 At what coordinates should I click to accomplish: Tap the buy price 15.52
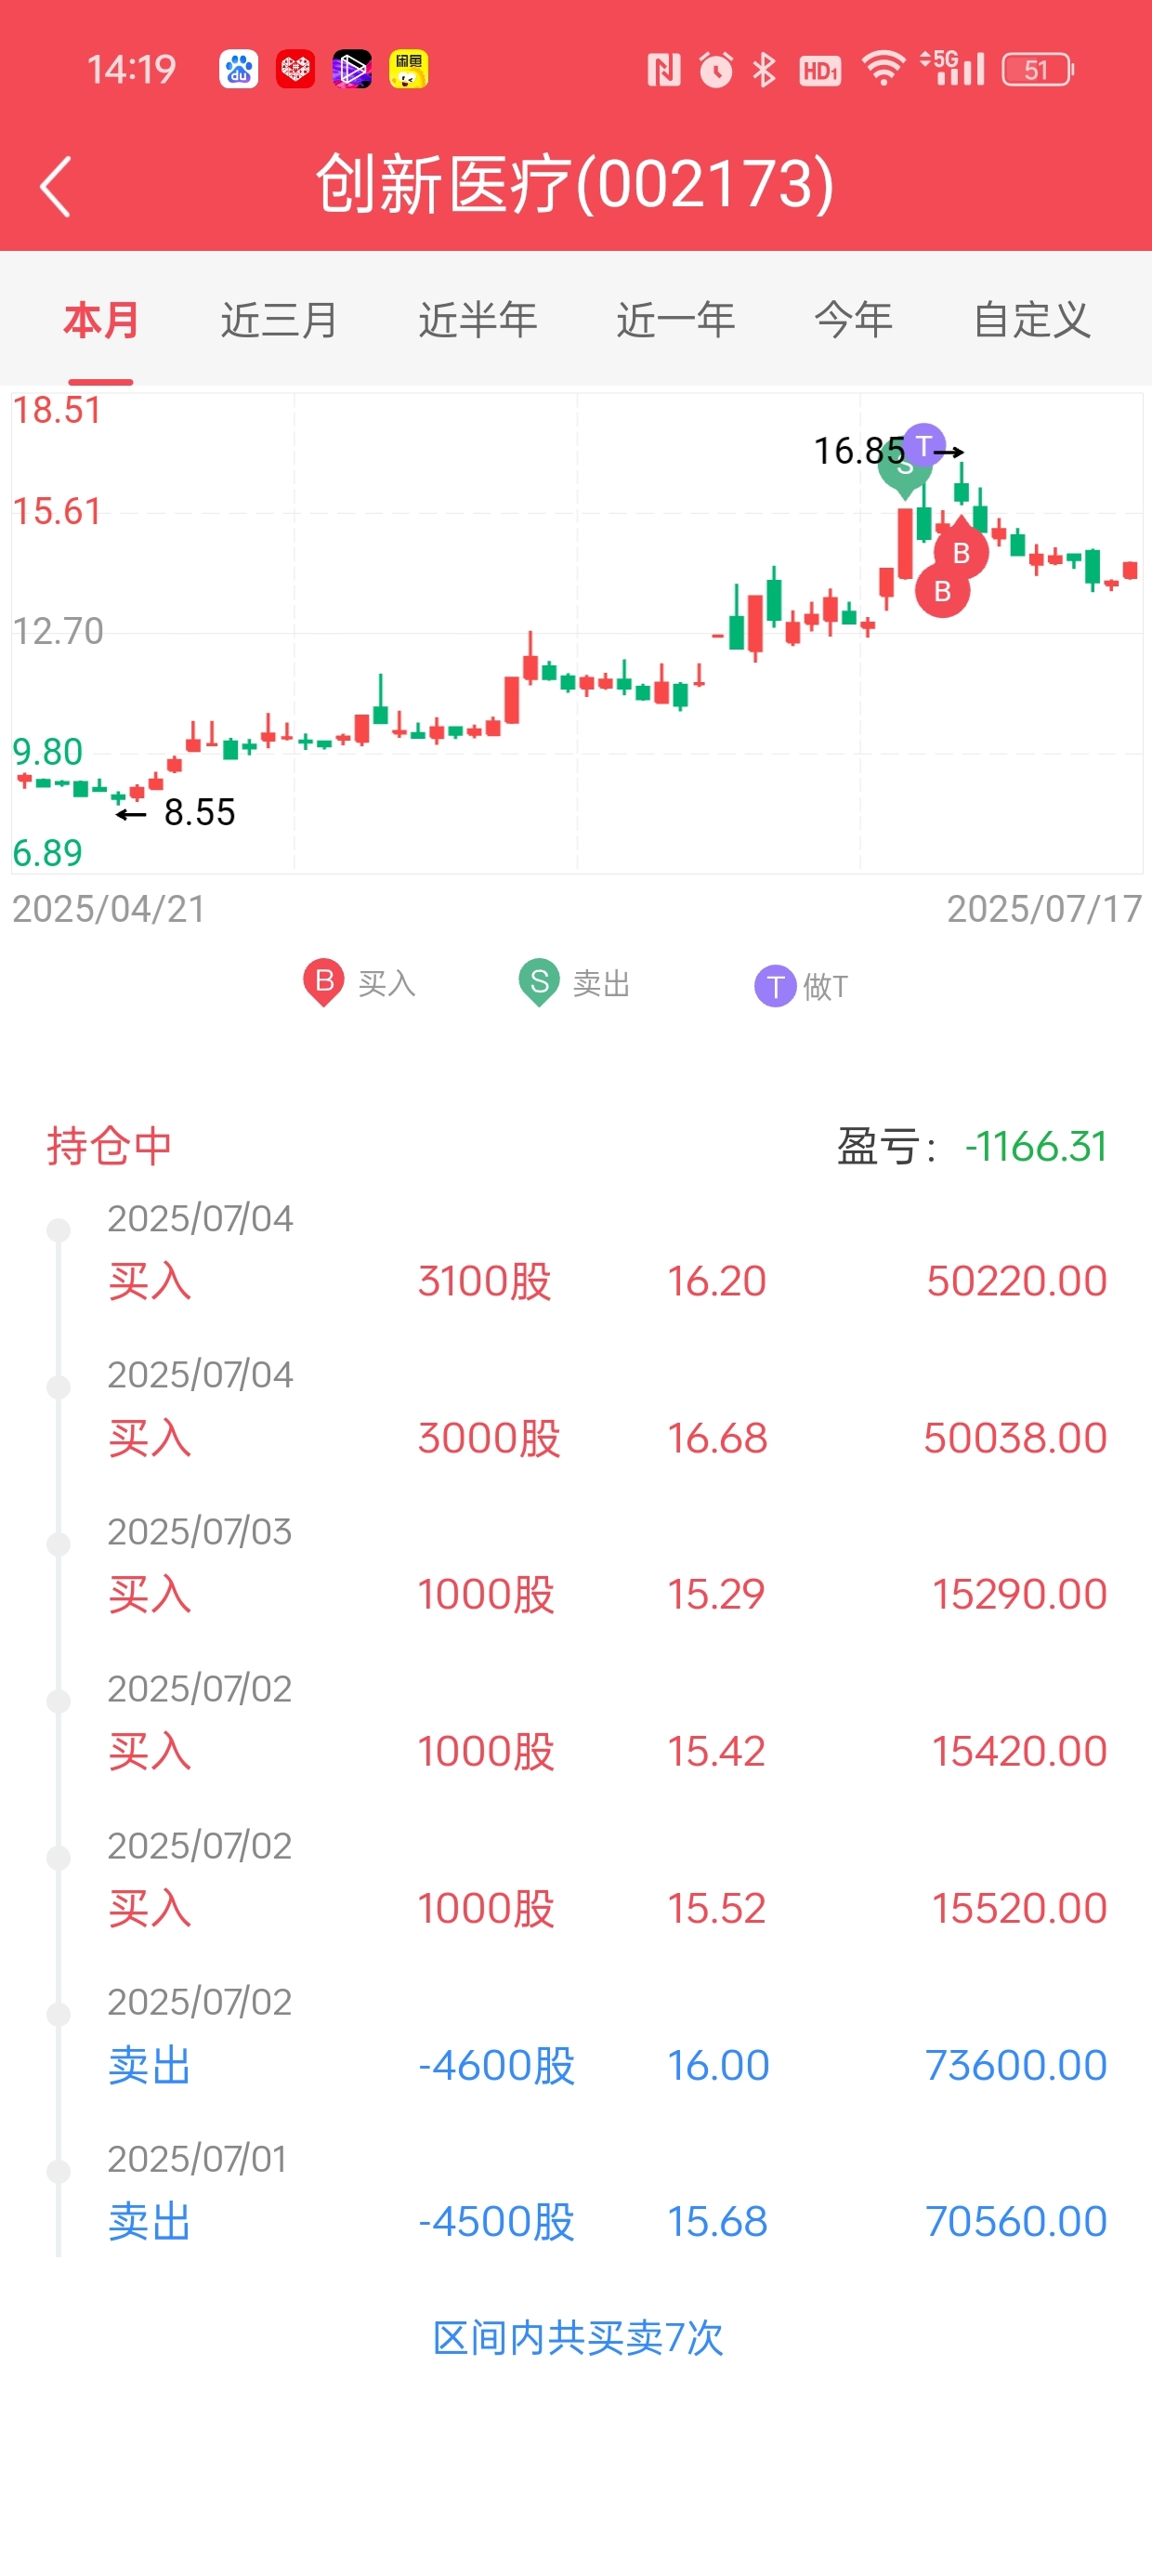coord(716,1908)
